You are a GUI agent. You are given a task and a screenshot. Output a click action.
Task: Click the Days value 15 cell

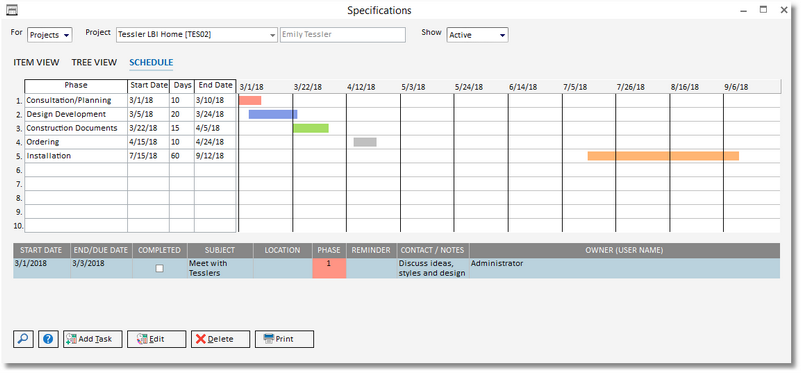click(x=182, y=128)
